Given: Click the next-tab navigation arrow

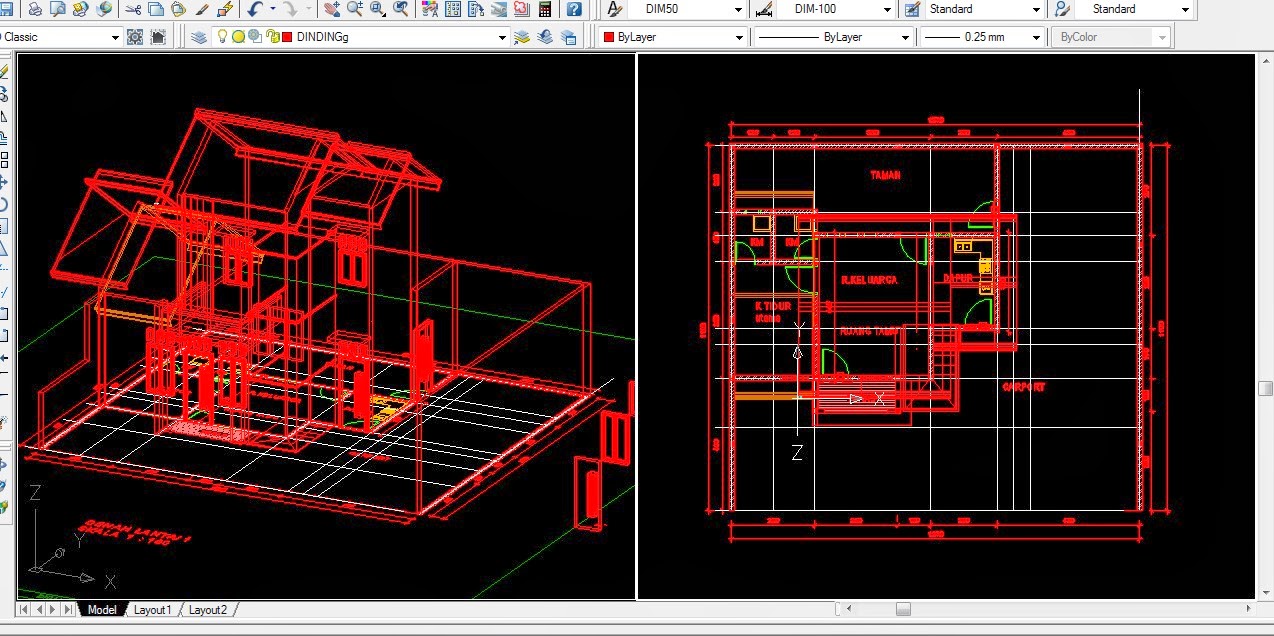Looking at the screenshot, I should (53, 609).
